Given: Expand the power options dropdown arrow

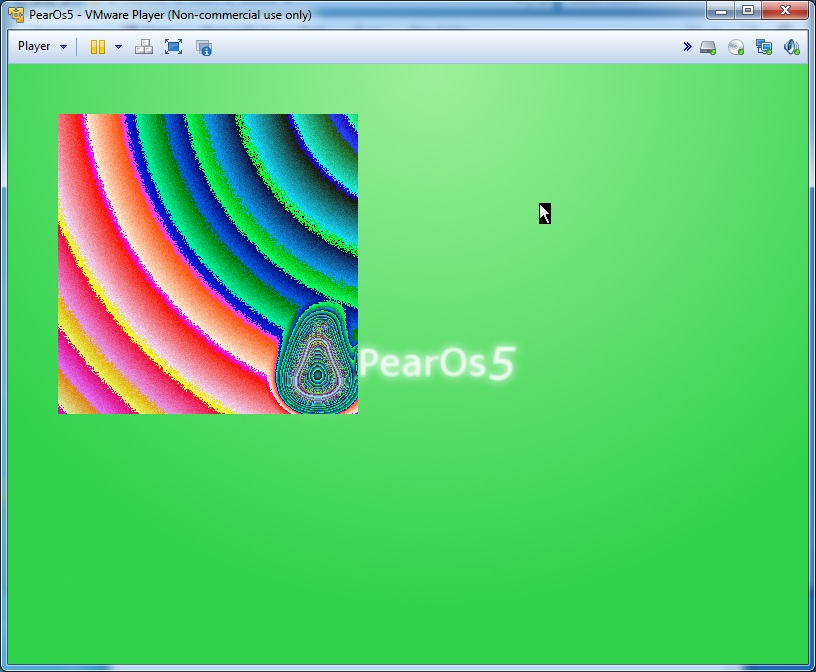Looking at the screenshot, I should (118, 47).
